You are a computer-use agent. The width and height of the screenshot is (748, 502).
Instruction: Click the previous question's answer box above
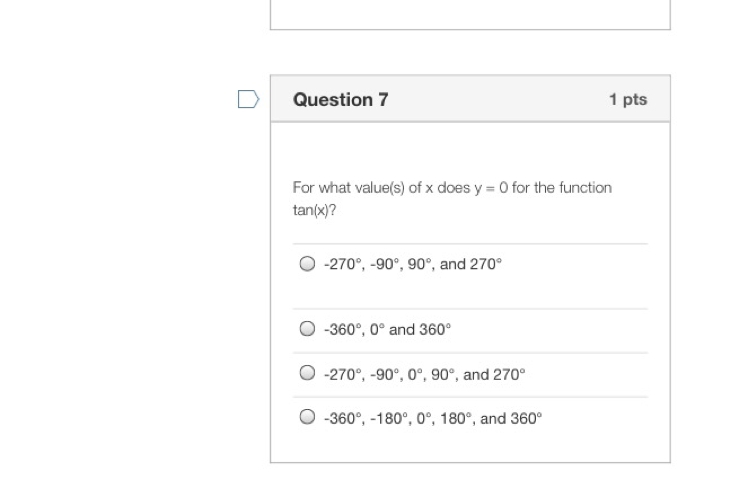(x=470, y=14)
